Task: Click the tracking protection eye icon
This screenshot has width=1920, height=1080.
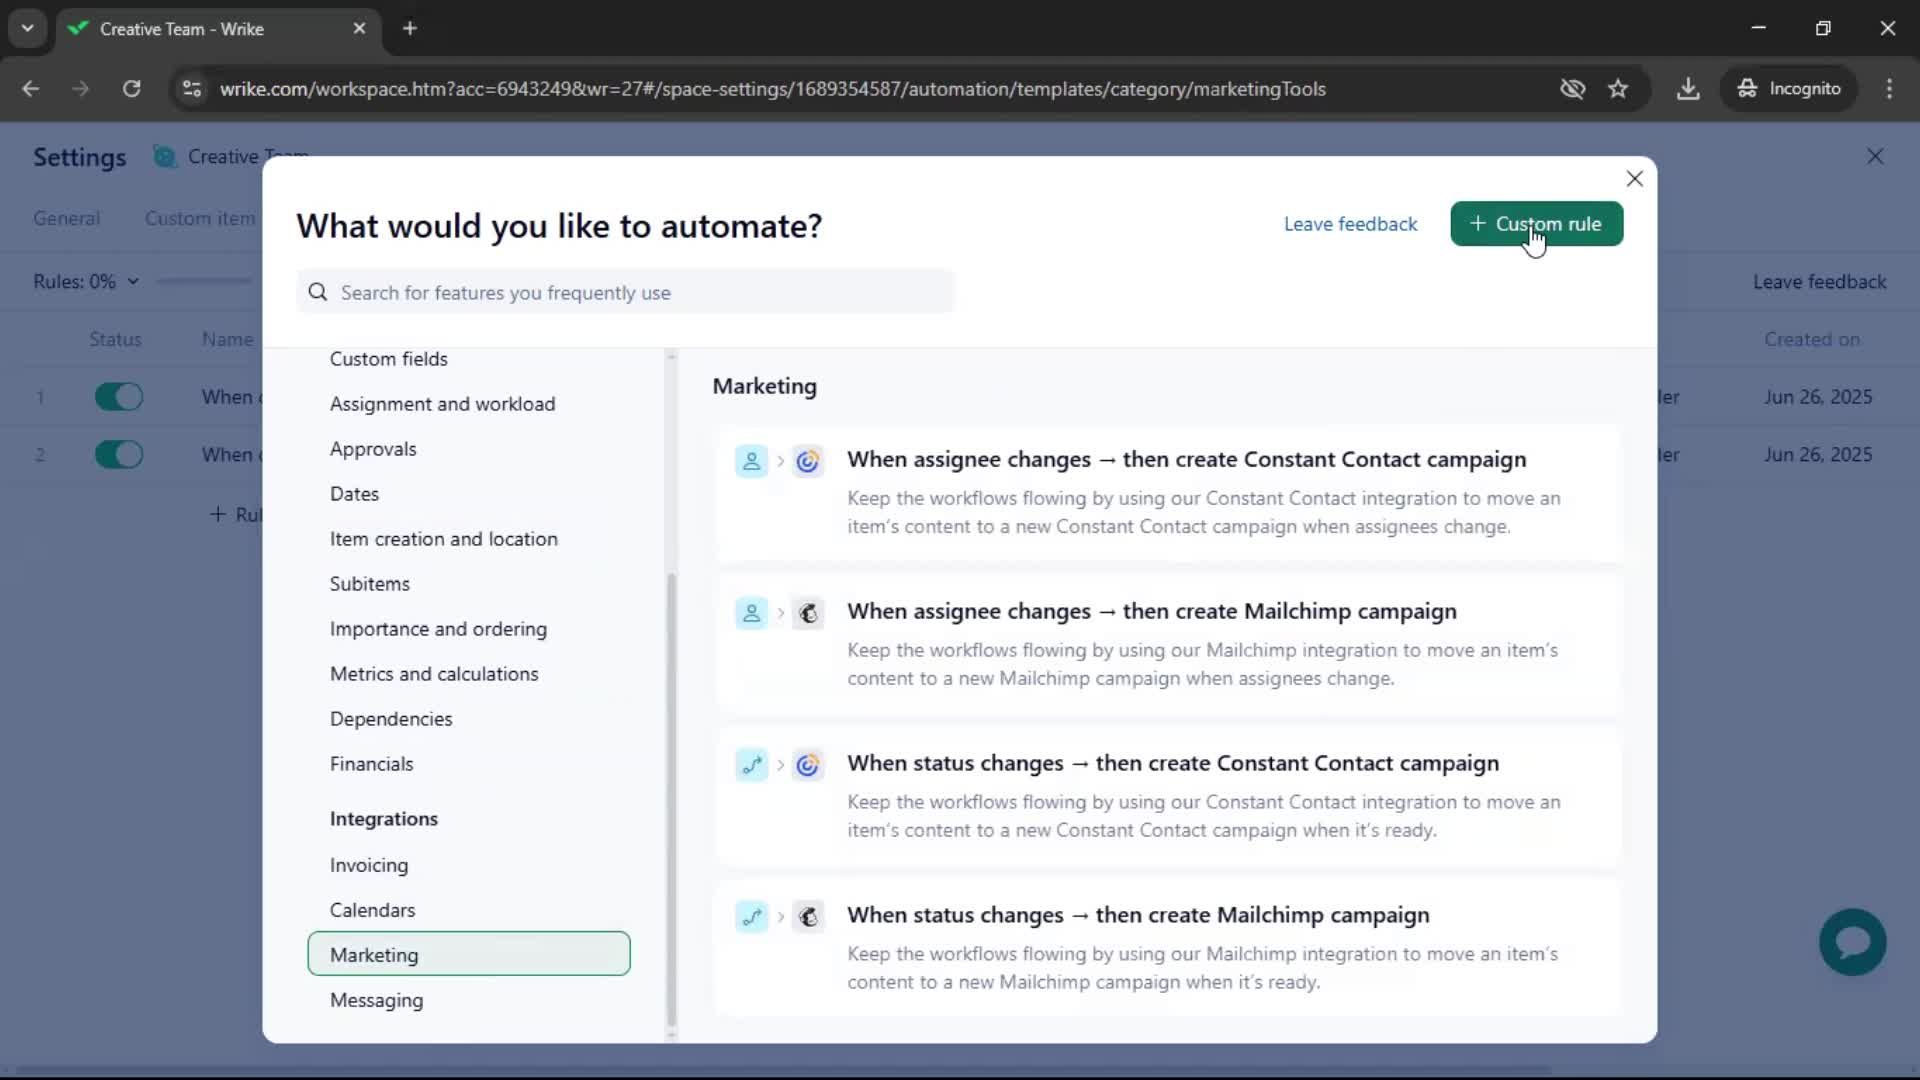Action: tap(1572, 89)
